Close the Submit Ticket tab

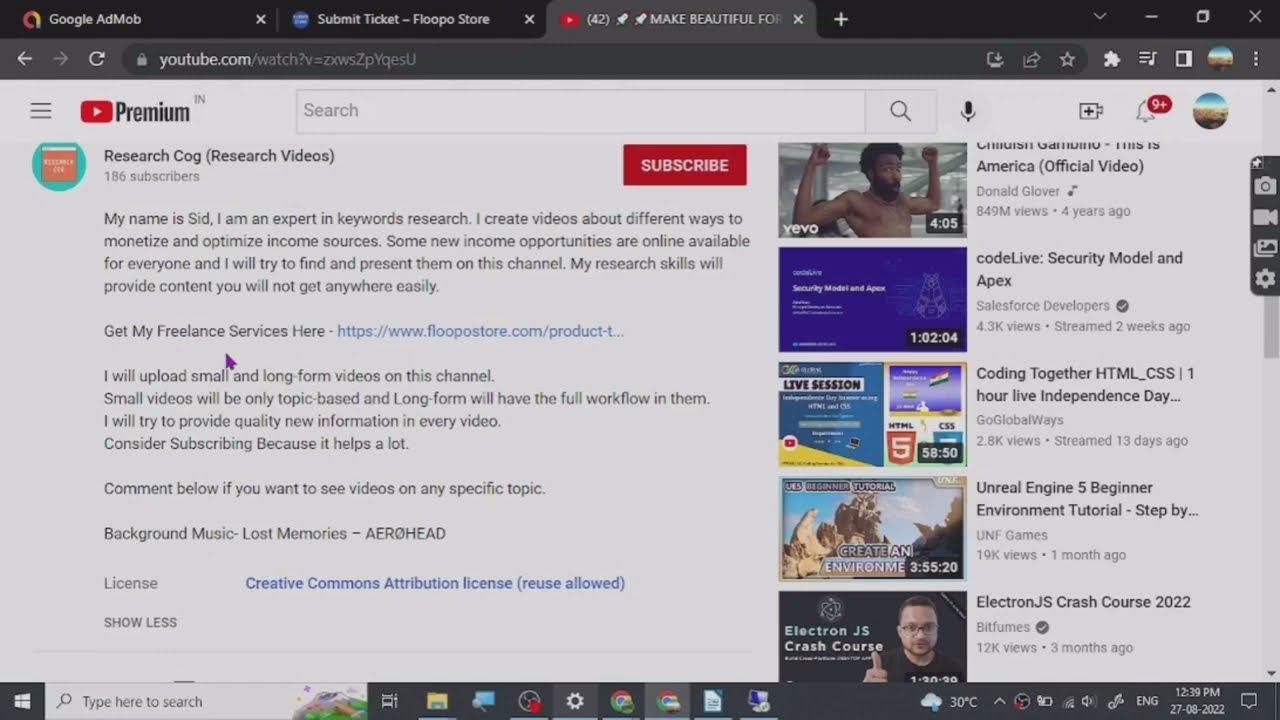click(x=528, y=19)
